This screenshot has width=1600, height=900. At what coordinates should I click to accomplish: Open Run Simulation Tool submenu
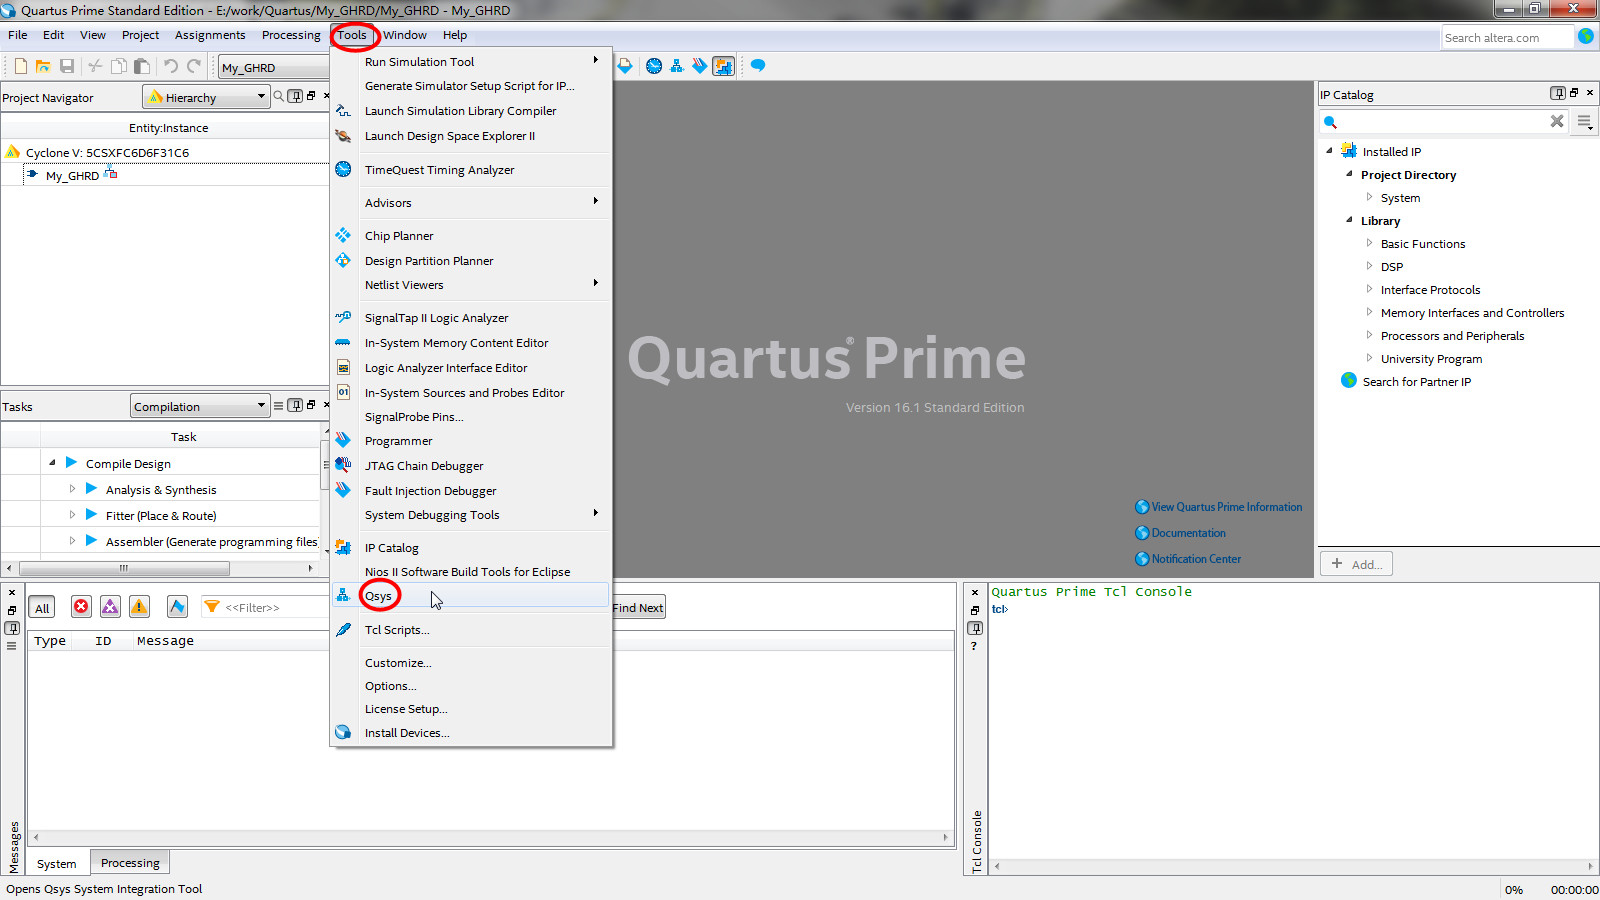[x=471, y=61]
